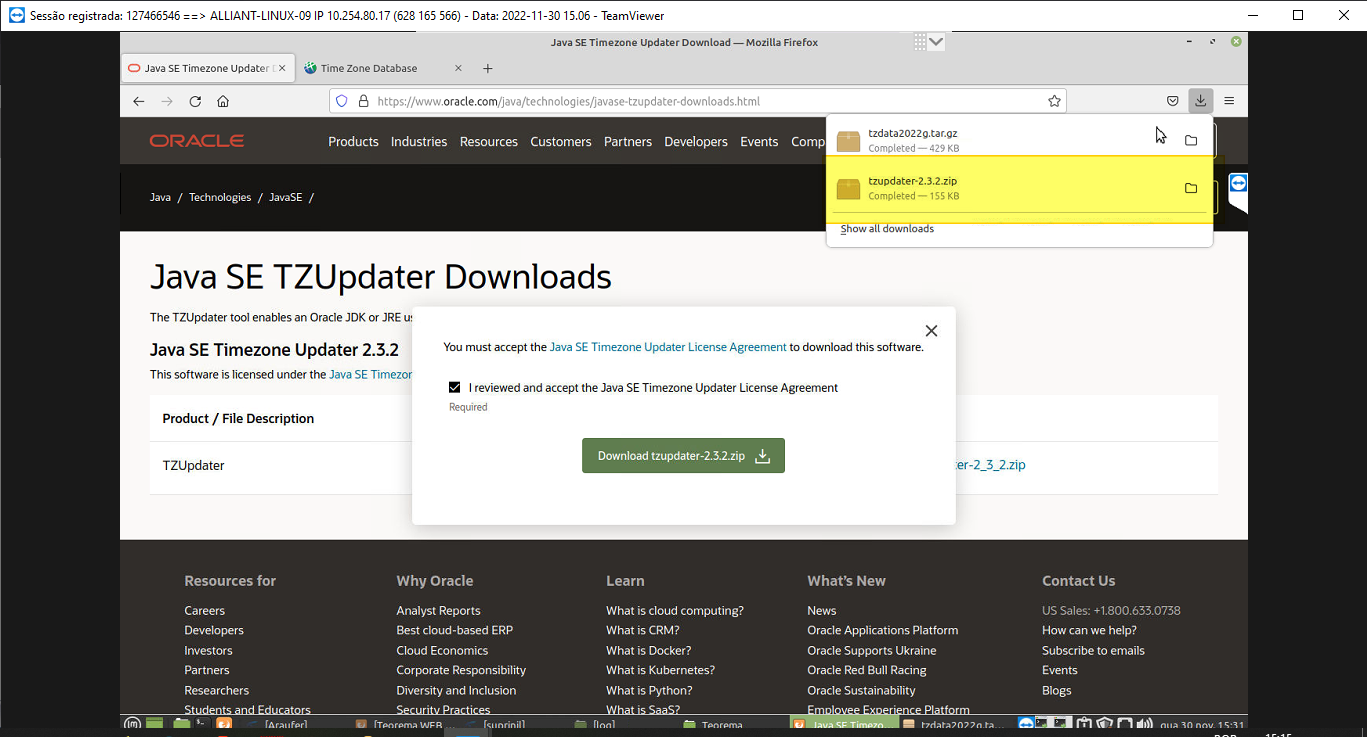
Task: Click How can we help link
Action: (x=1089, y=630)
